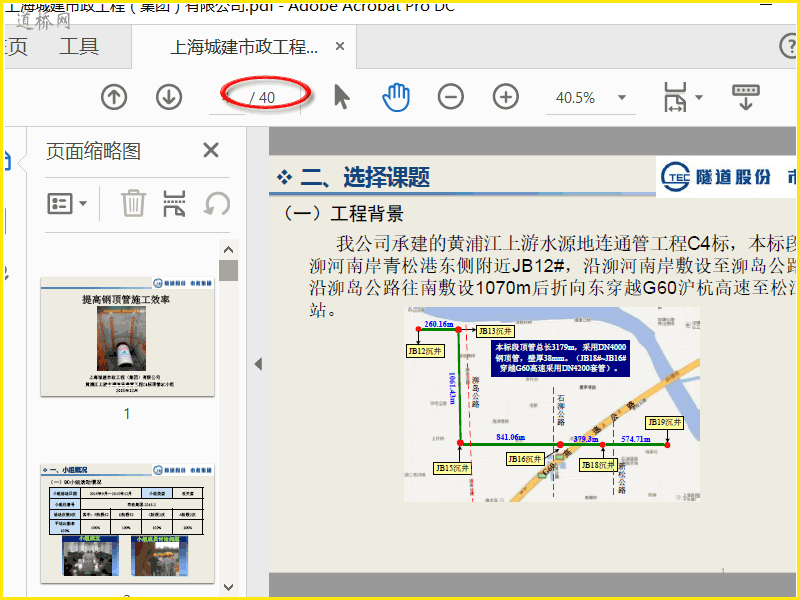Click the thumbnail panel scrollbar handle
800x600 pixels.
coord(229,270)
